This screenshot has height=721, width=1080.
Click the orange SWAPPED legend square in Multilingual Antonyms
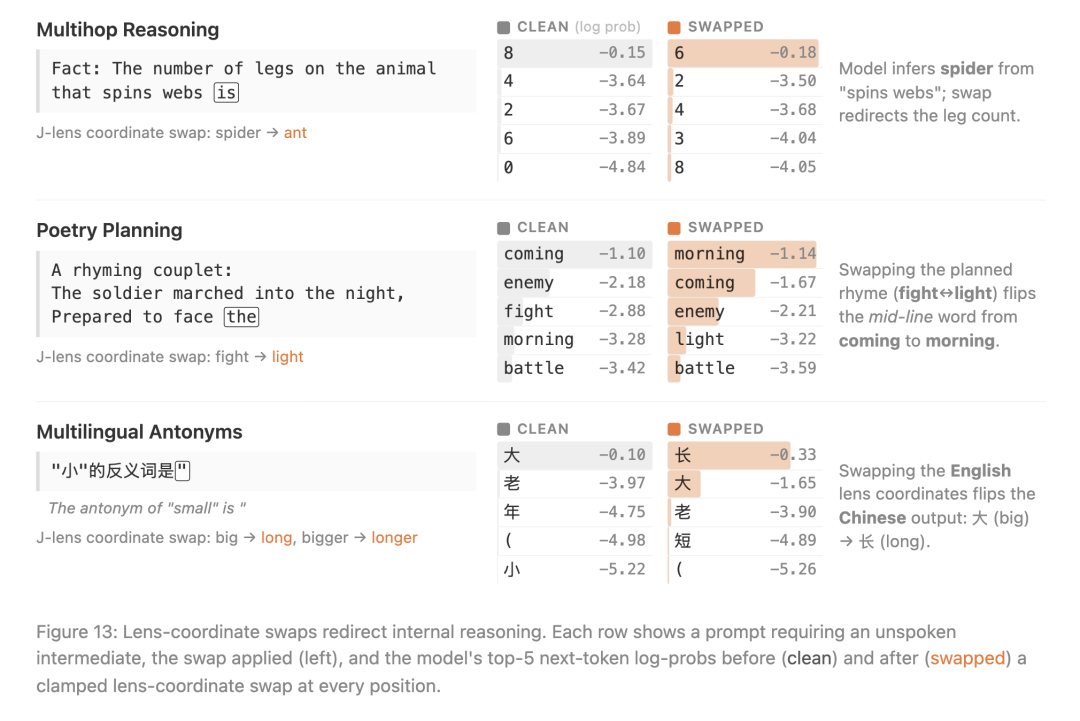(674, 429)
